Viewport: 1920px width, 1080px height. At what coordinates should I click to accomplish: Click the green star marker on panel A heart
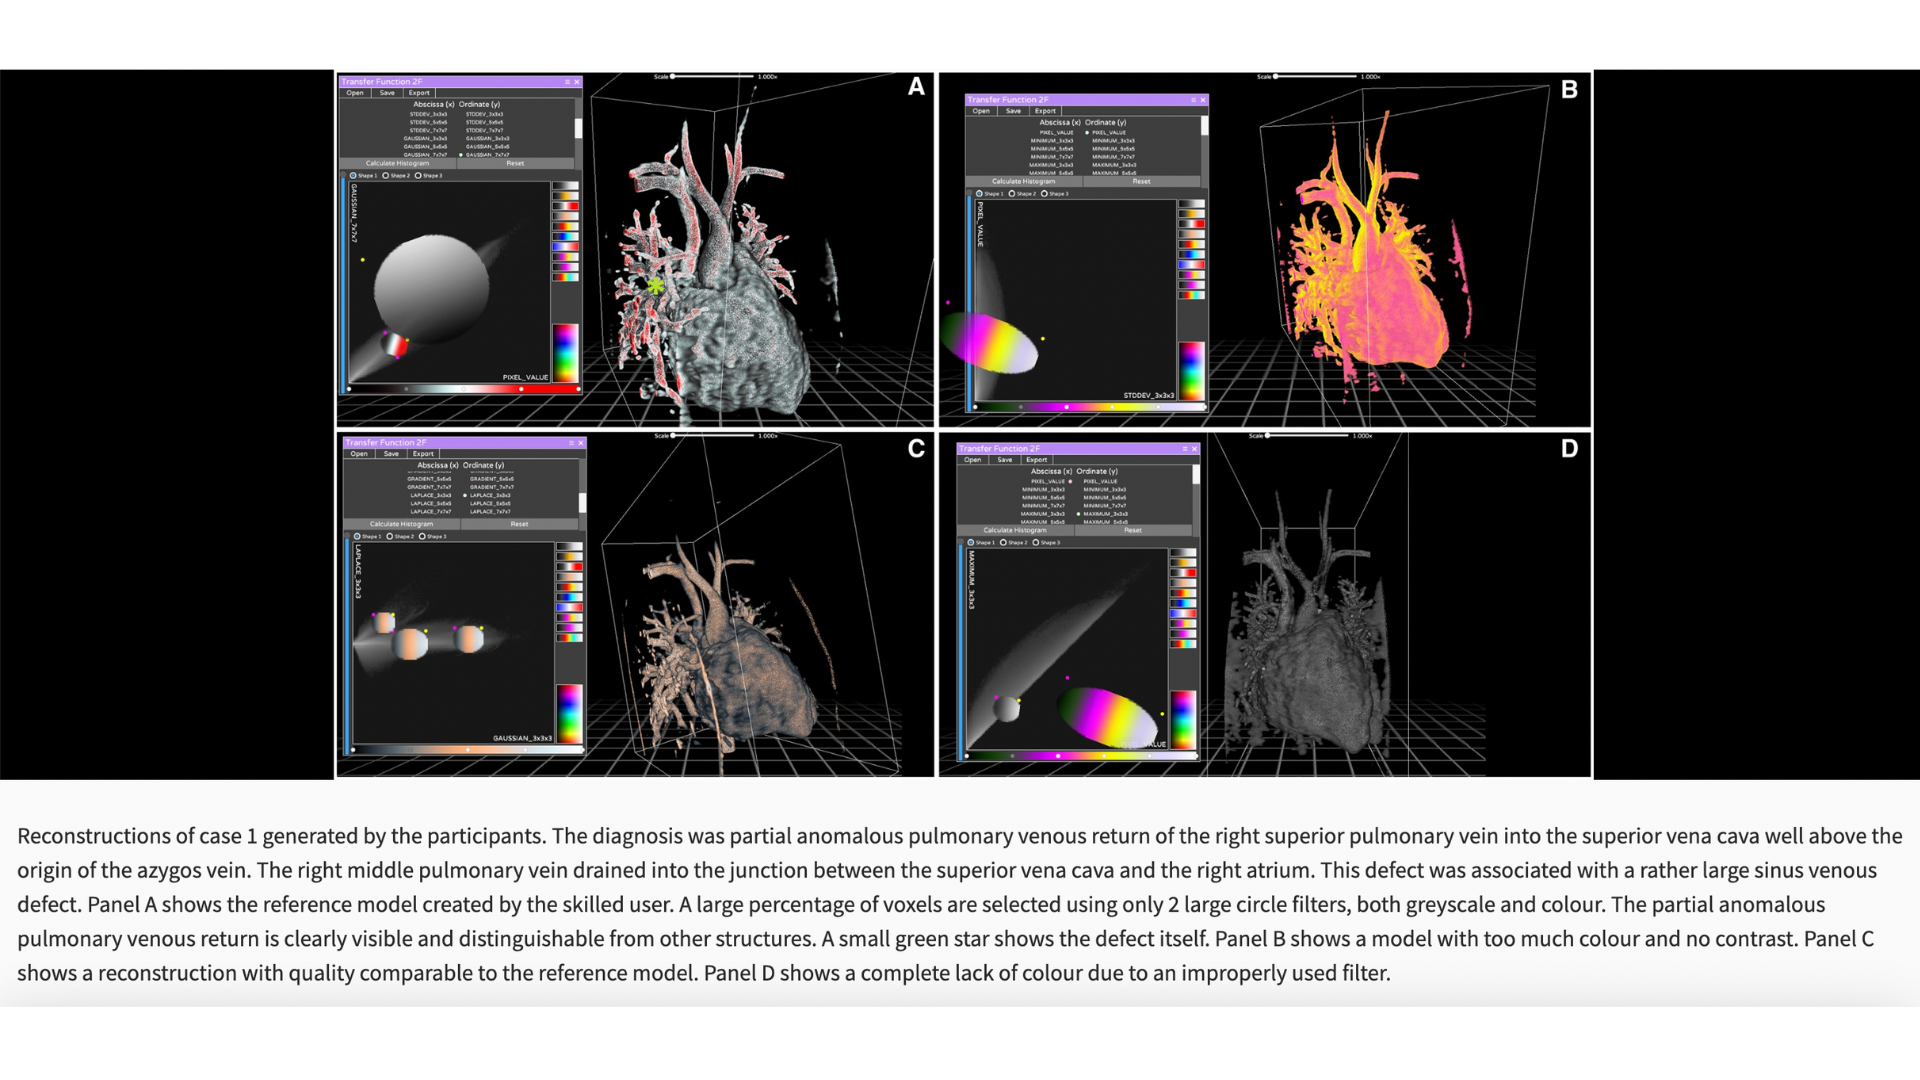click(655, 286)
